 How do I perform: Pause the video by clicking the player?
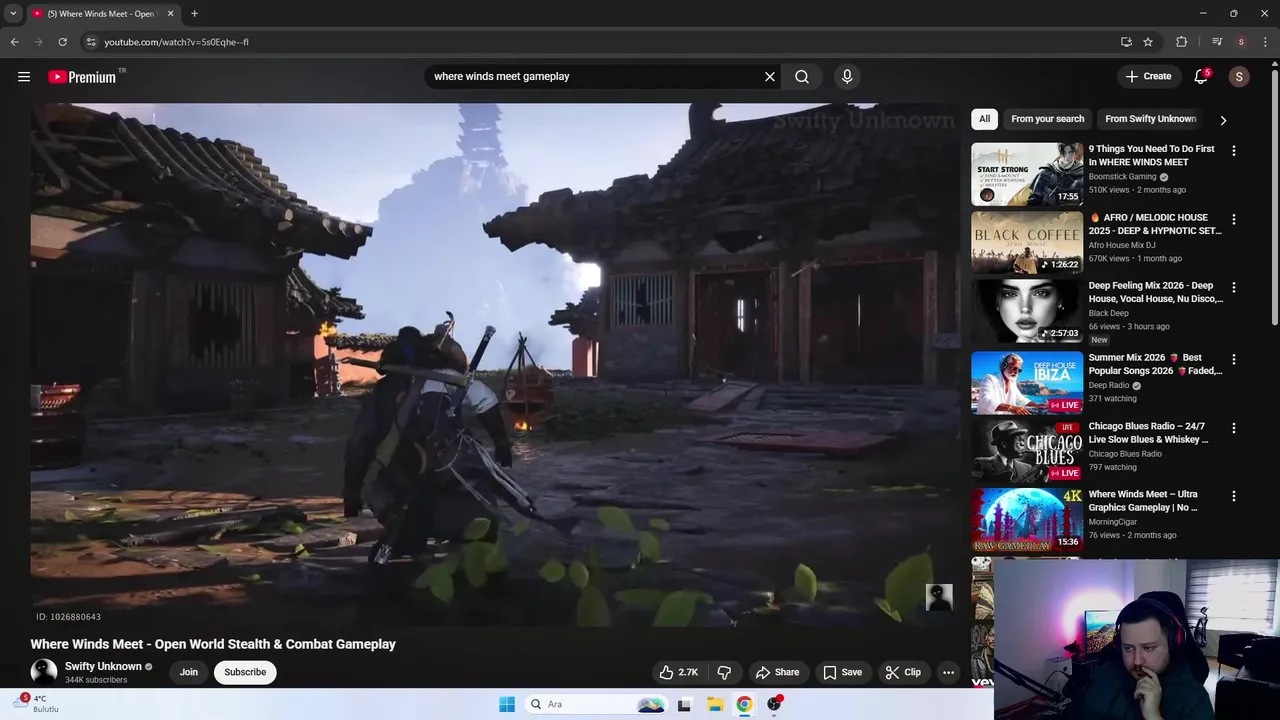point(495,365)
